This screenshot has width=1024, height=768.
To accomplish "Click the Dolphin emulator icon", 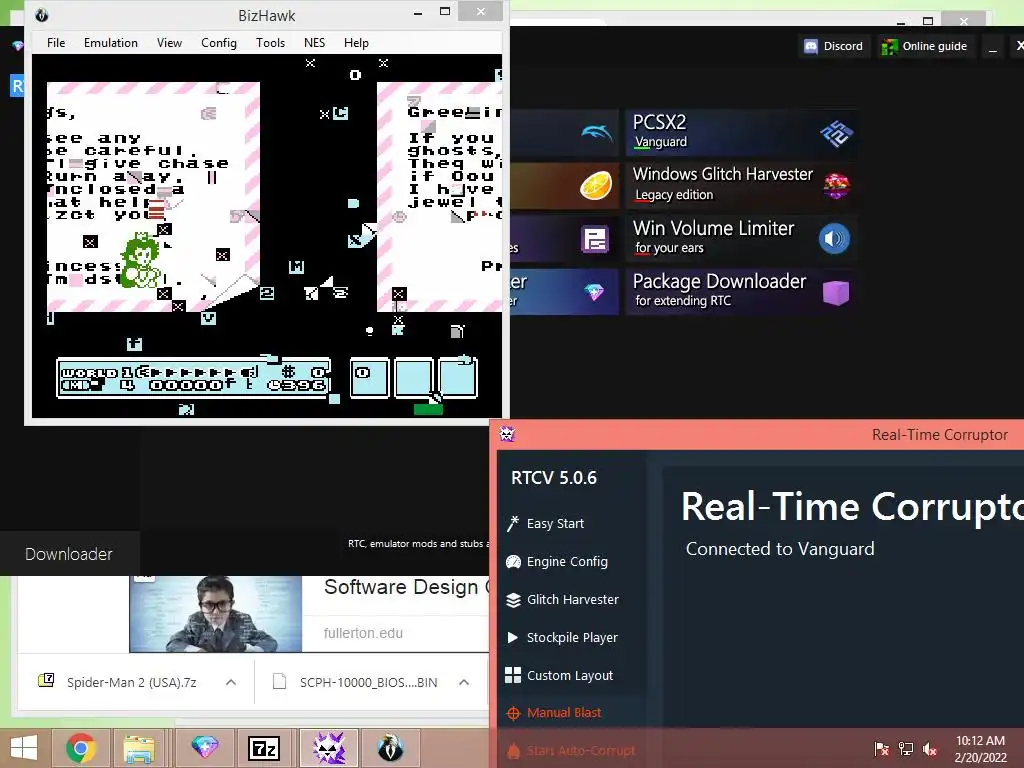I will click(597, 133).
